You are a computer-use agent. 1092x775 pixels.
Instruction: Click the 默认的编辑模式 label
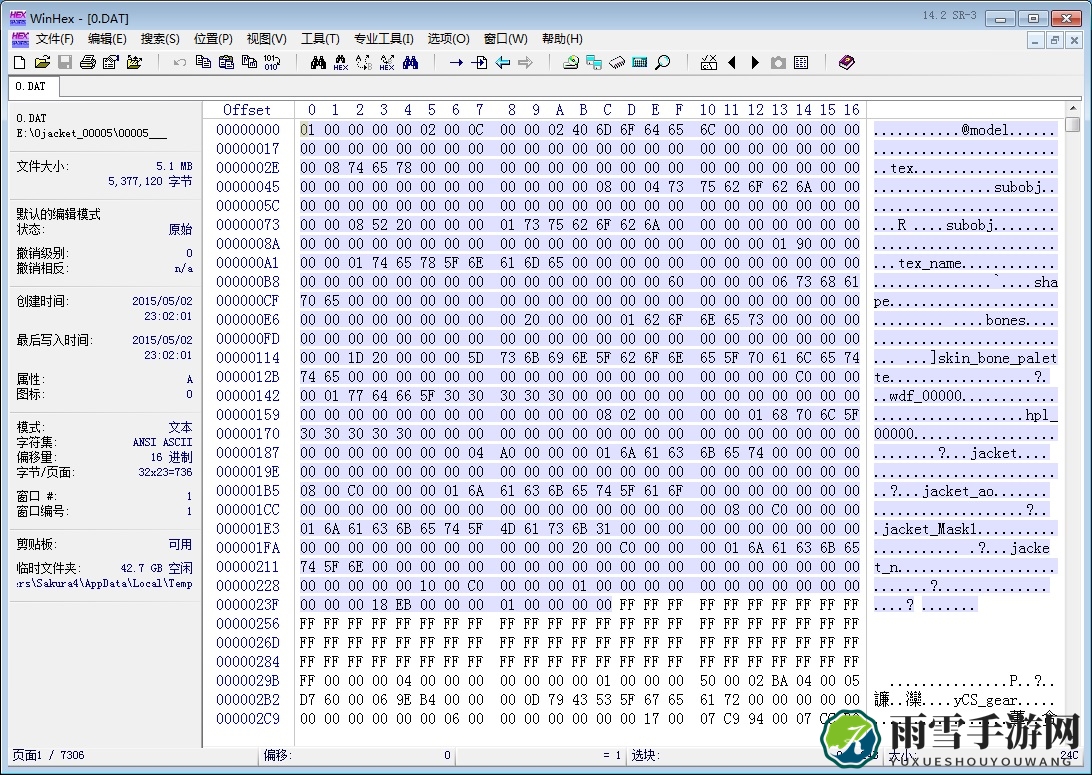tap(58, 214)
